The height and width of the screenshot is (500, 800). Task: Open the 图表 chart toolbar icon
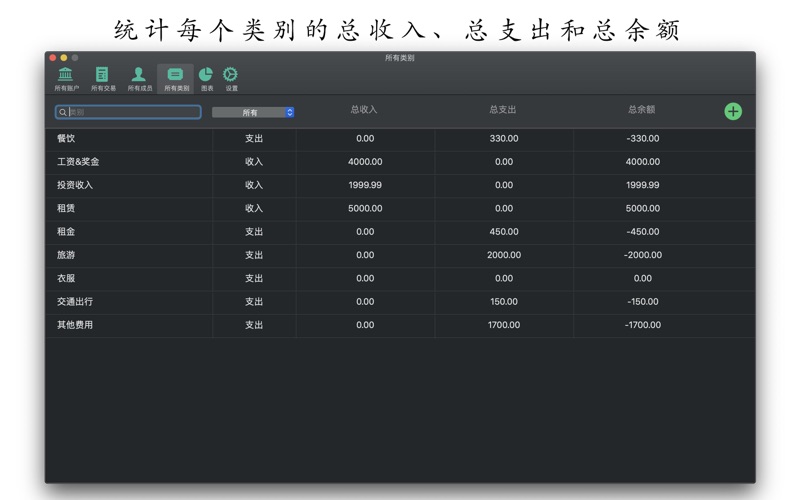[x=206, y=79]
